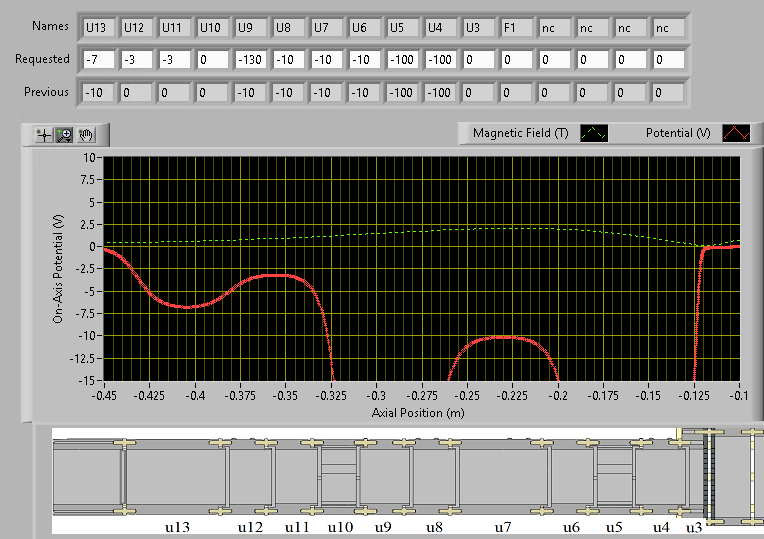Click the Previous value -10 for U9
The image size is (764, 539).
[250, 93]
